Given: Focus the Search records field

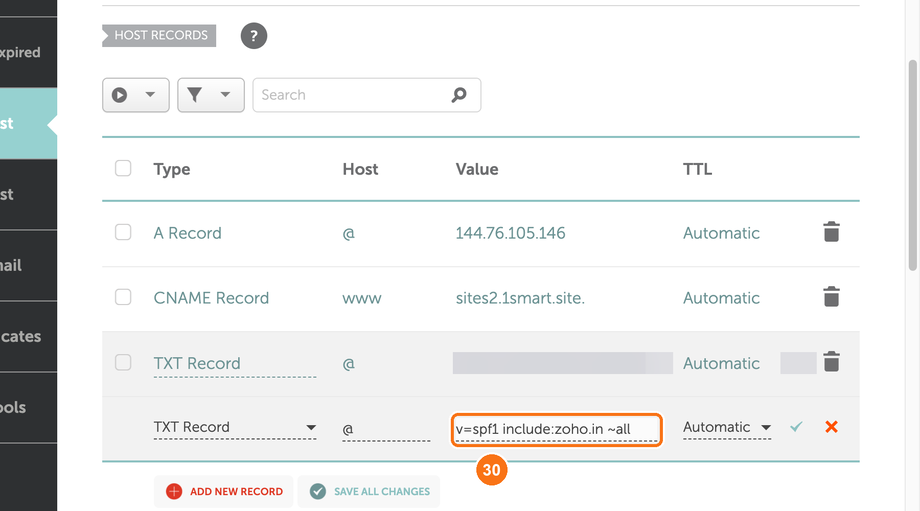Looking at the screenshot, I should coord(367,95).
